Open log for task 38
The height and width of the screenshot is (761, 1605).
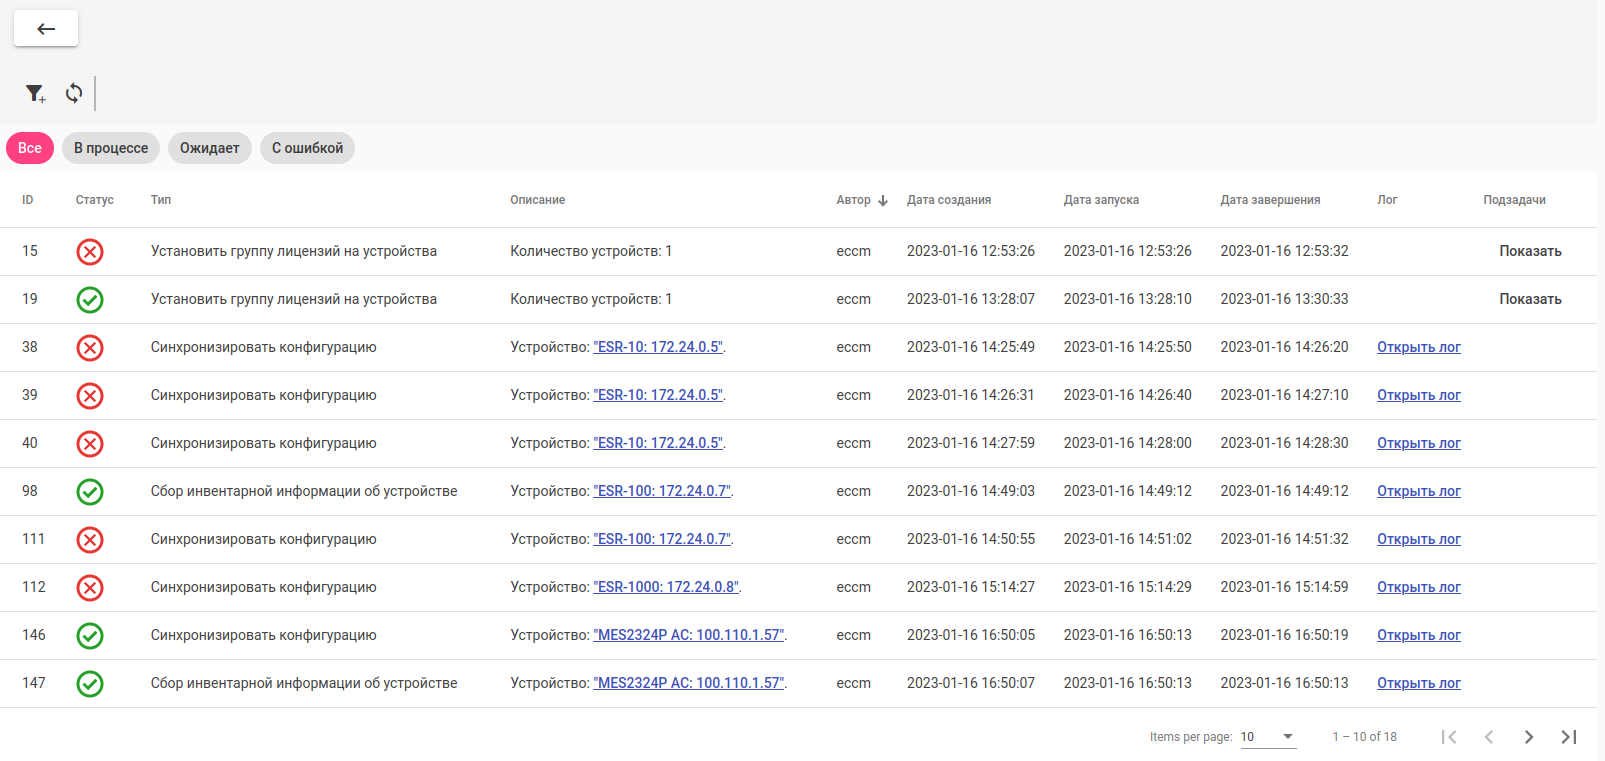click(1418, 348)
